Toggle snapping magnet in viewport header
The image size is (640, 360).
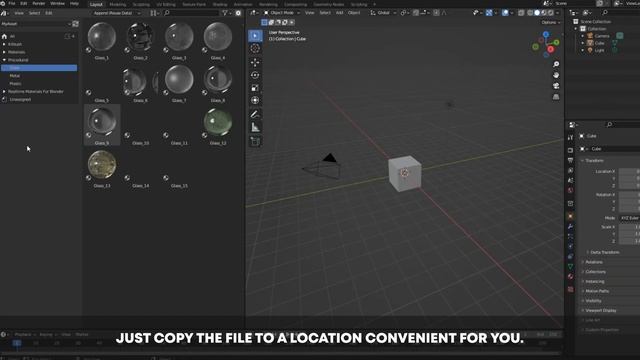pyautogui.click(x=416, y=13)
